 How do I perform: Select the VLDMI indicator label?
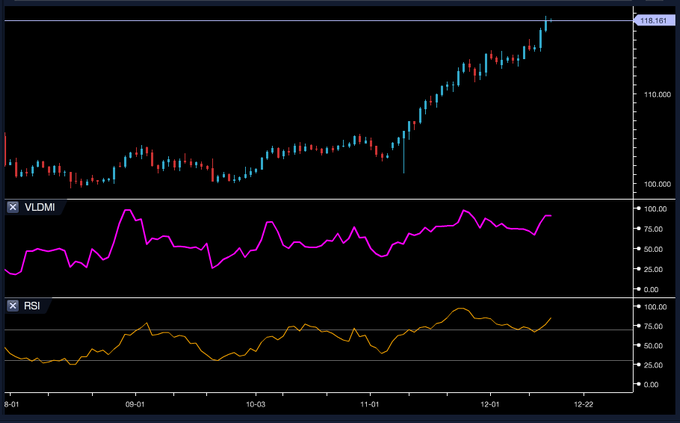click(39, 207)
